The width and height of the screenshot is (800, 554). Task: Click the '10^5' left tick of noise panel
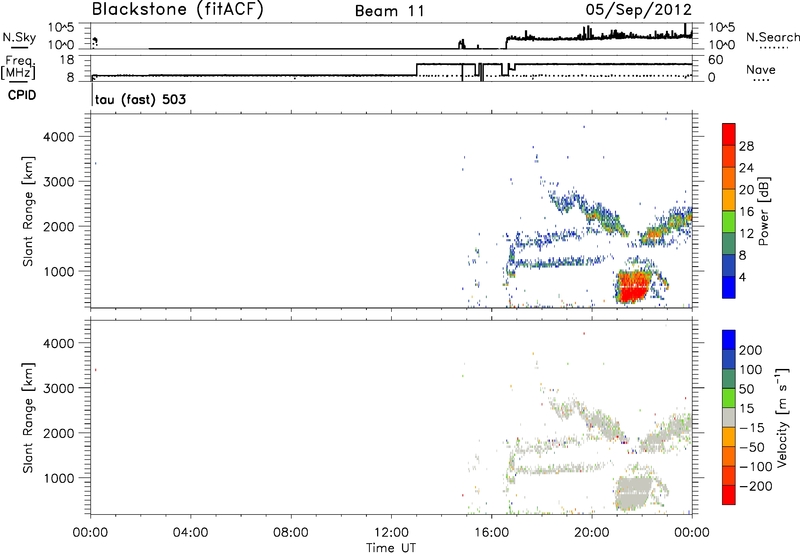(x=61, y=27)
